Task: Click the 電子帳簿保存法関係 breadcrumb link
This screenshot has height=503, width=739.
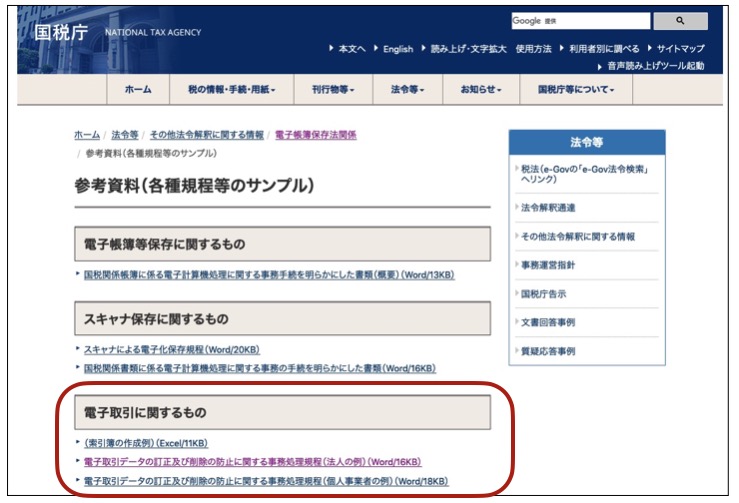Action: 315,134
